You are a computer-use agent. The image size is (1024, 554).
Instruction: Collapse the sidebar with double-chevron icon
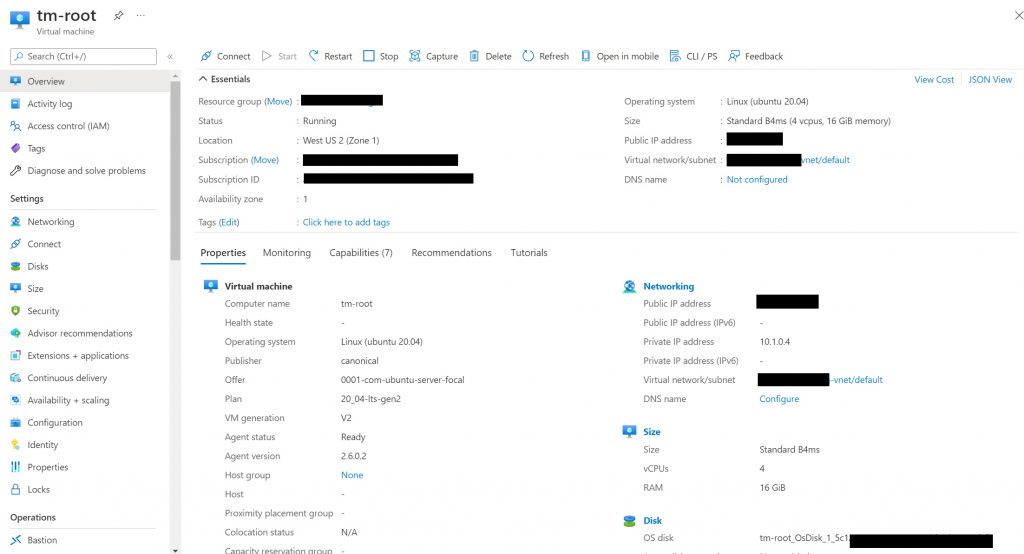pos(170,57)
